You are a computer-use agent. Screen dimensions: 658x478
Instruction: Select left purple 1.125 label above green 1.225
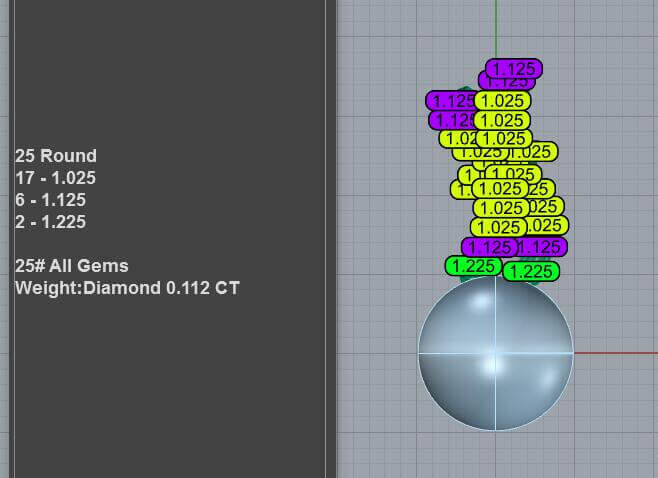[489, 247]
